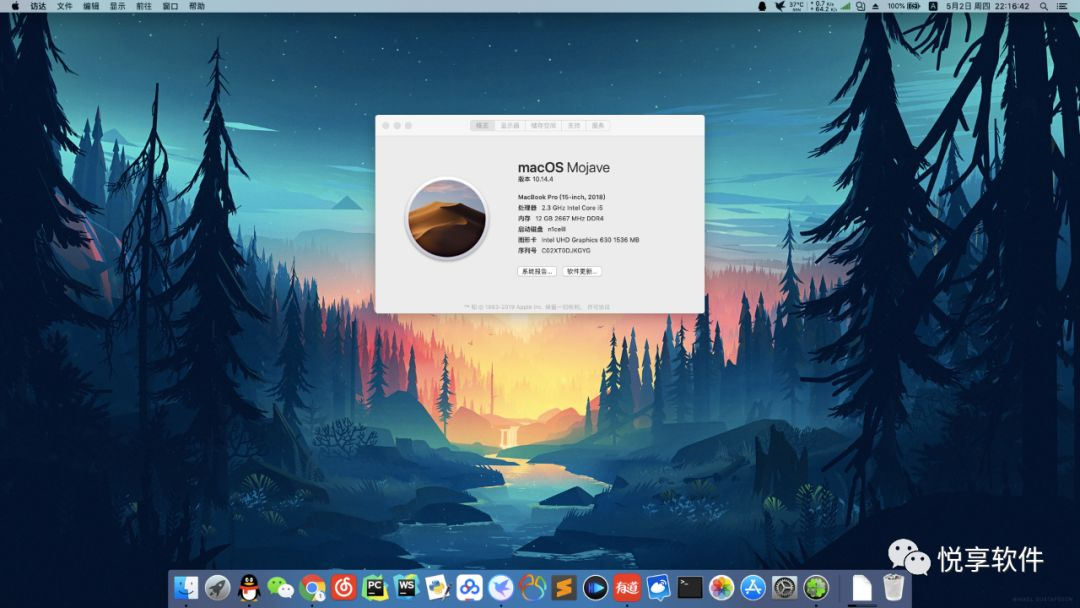Click the eject icon in menu bar

[875, 6]
